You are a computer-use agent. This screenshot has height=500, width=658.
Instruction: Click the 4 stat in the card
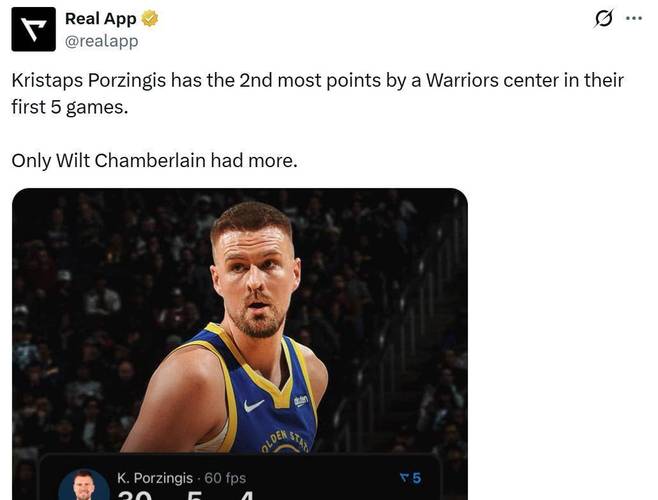246,495
